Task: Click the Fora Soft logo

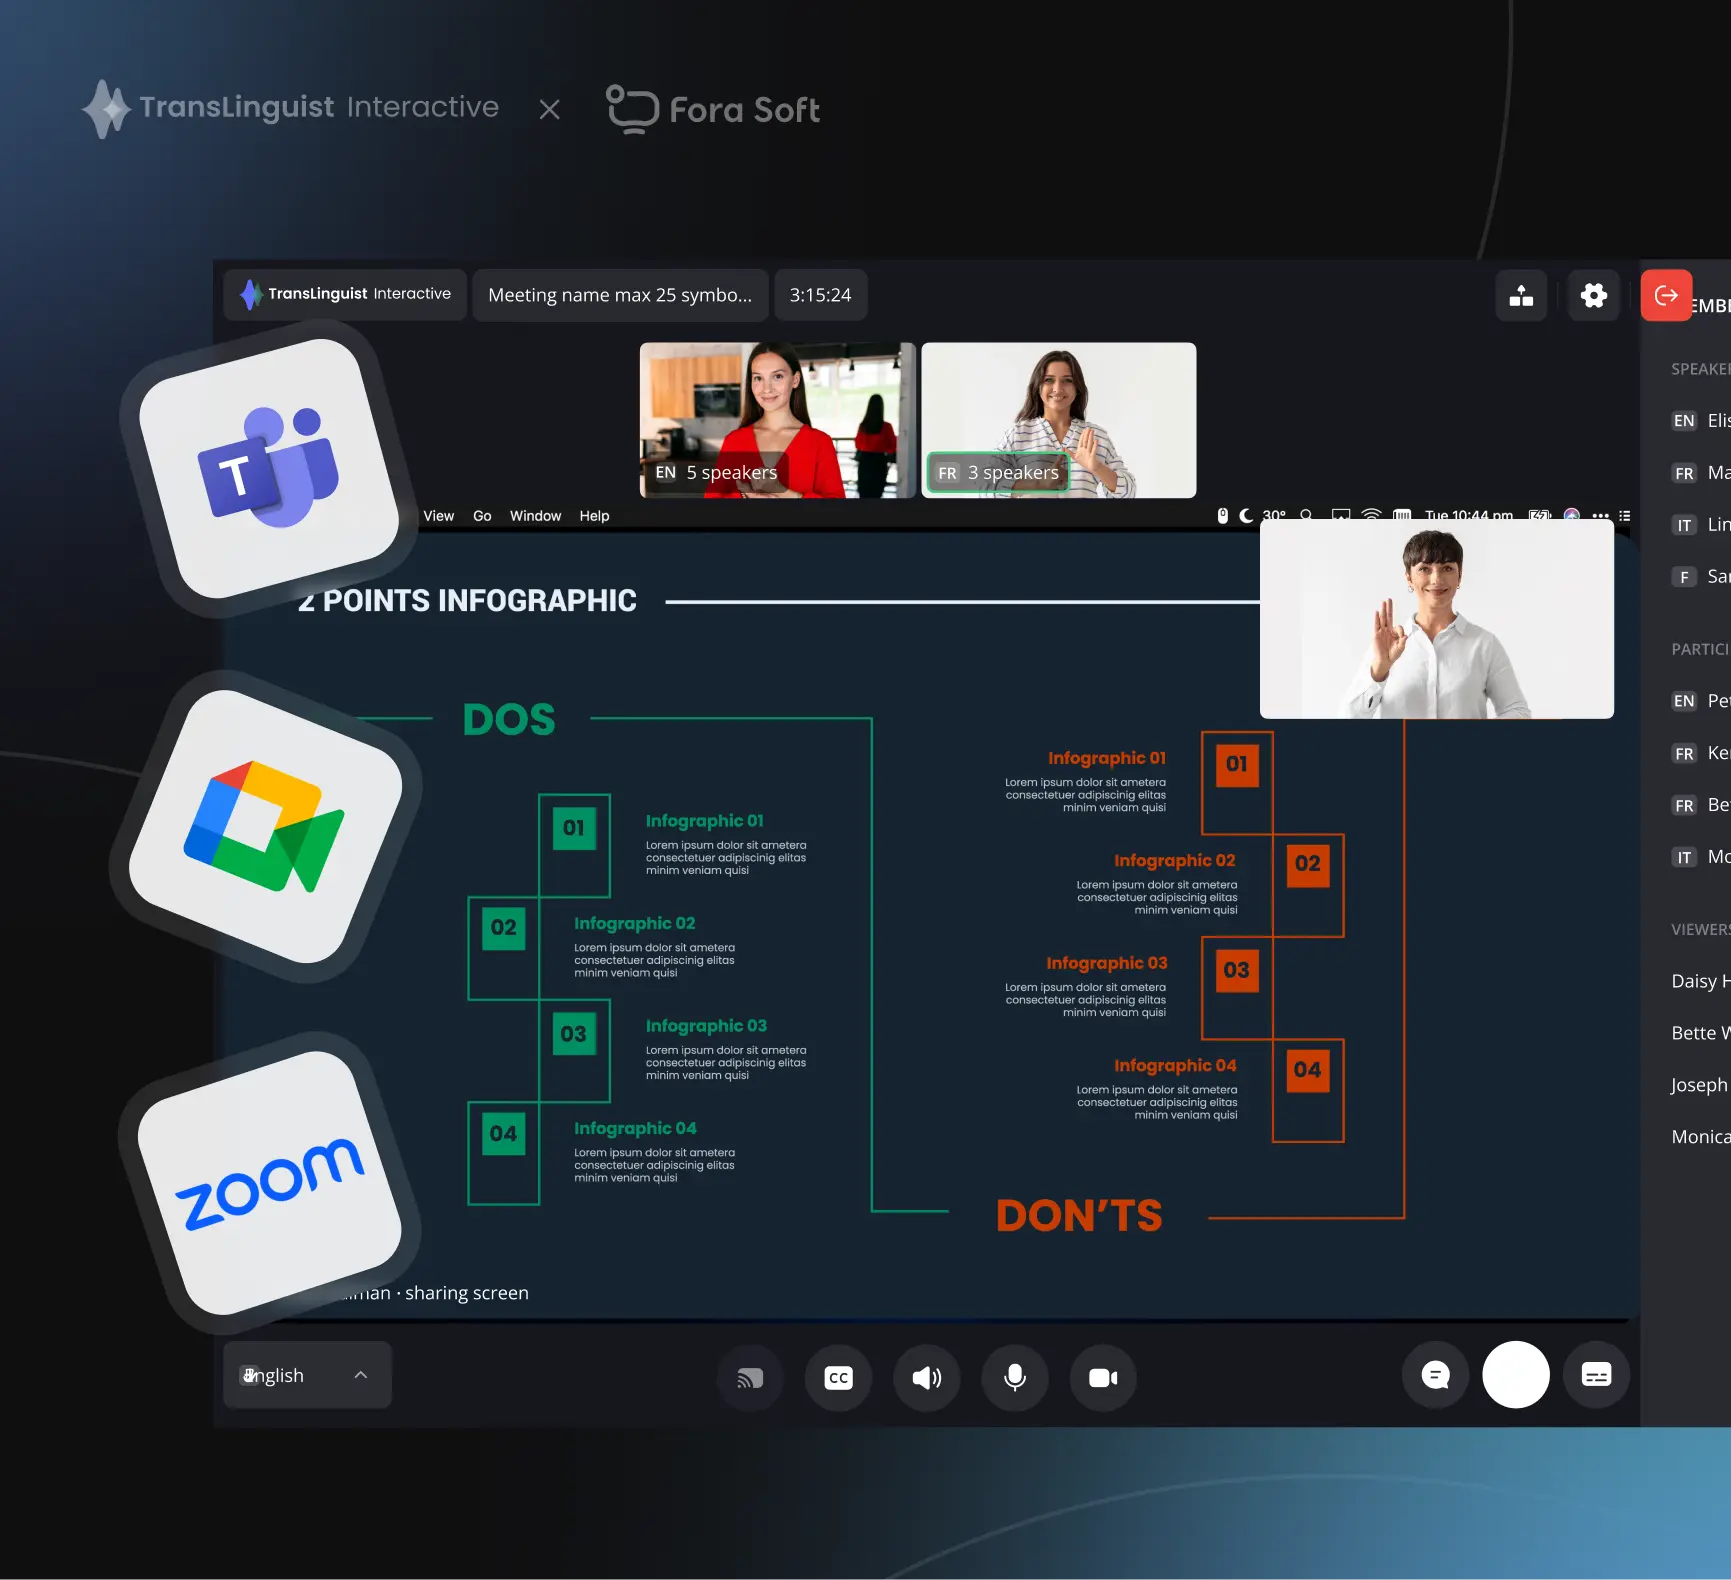Action: pos(713,109)
